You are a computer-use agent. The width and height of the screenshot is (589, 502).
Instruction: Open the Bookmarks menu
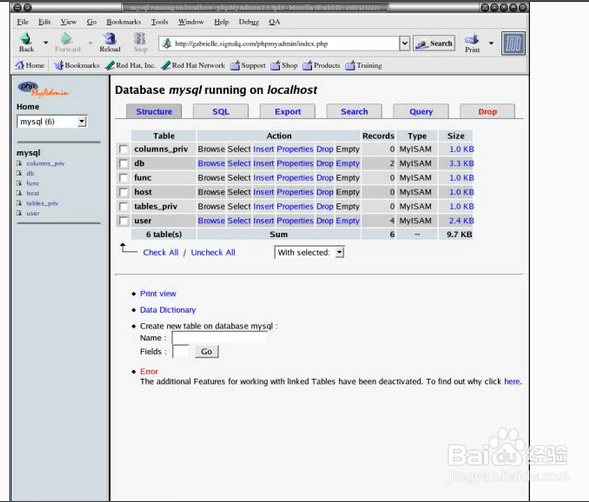click(x=124, y=22)
